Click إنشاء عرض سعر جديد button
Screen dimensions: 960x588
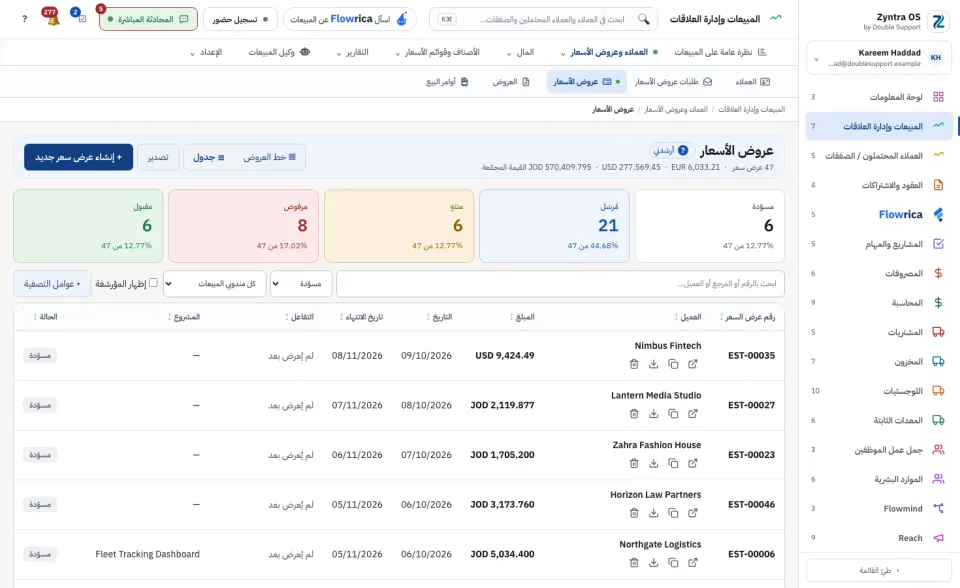(x=78, y=157)
